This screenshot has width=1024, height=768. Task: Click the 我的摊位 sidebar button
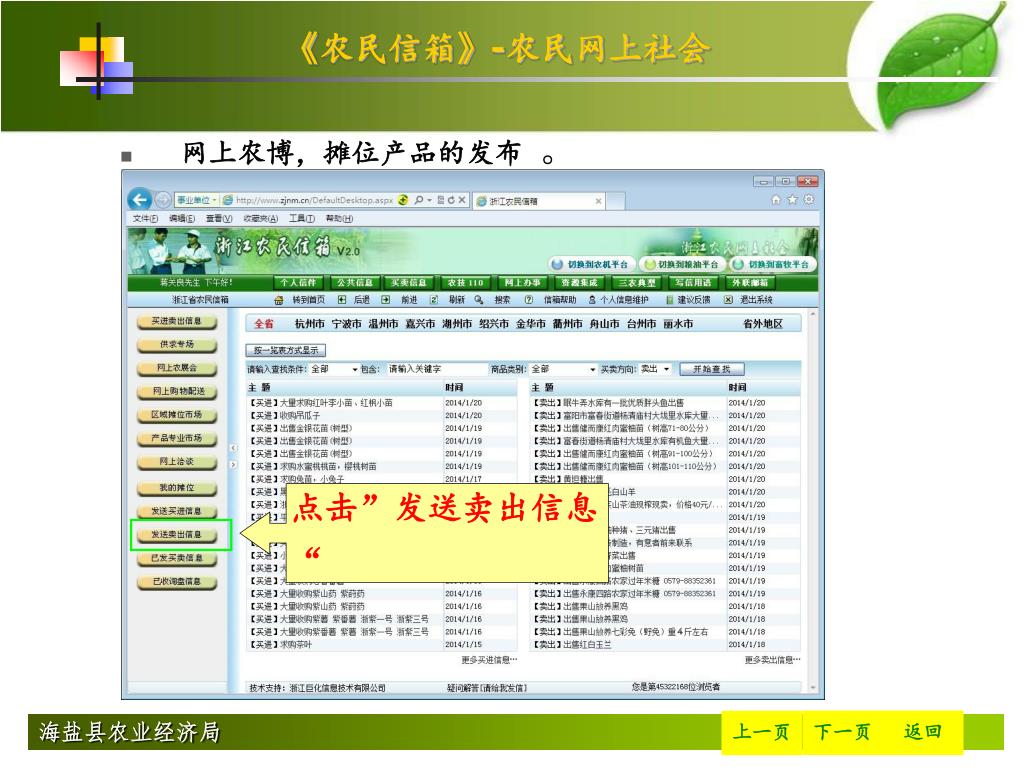pyautogui.click(x=176, y=488)
